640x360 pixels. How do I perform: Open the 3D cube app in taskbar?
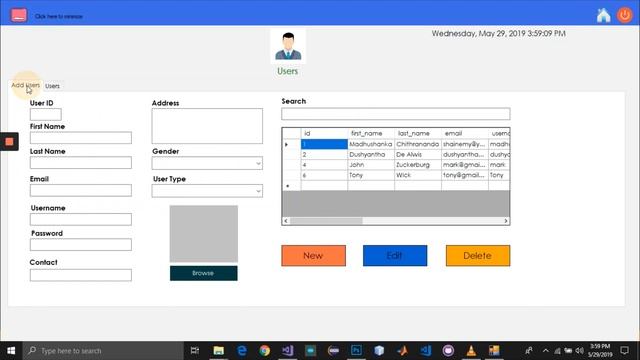pyautogui.click(x=379, y=351)
